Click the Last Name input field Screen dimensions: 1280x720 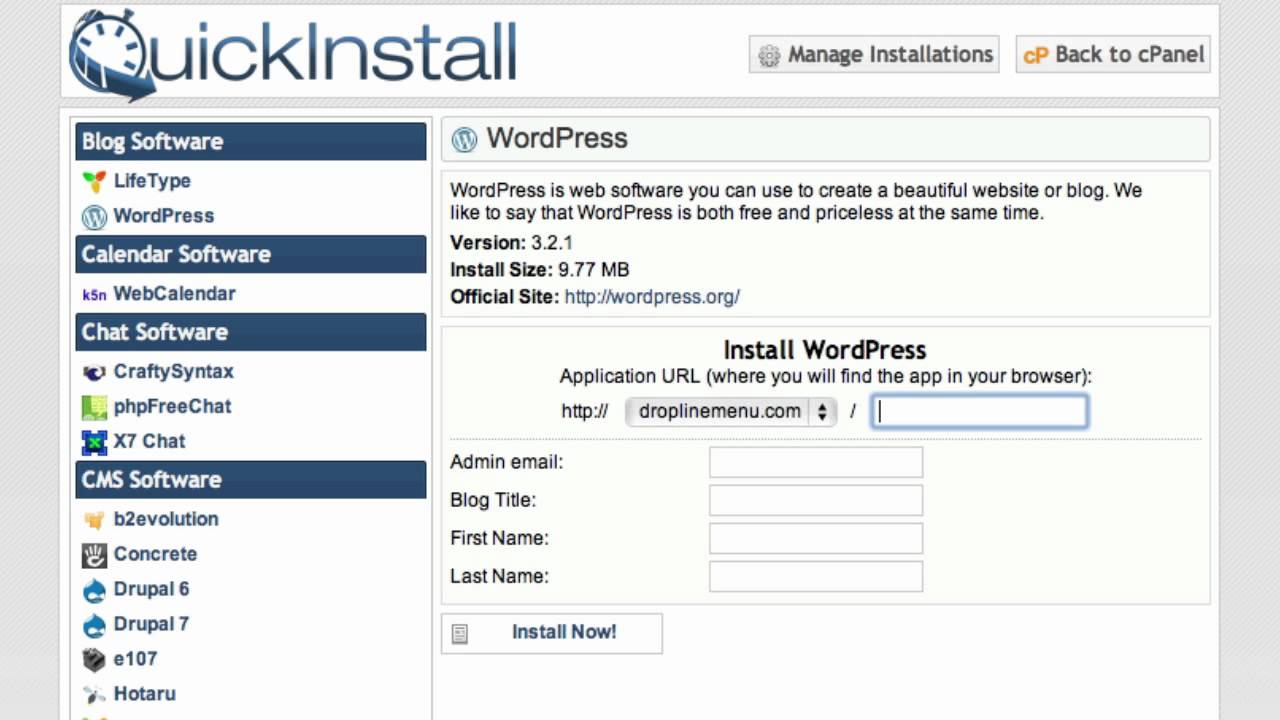click(816, 576)
